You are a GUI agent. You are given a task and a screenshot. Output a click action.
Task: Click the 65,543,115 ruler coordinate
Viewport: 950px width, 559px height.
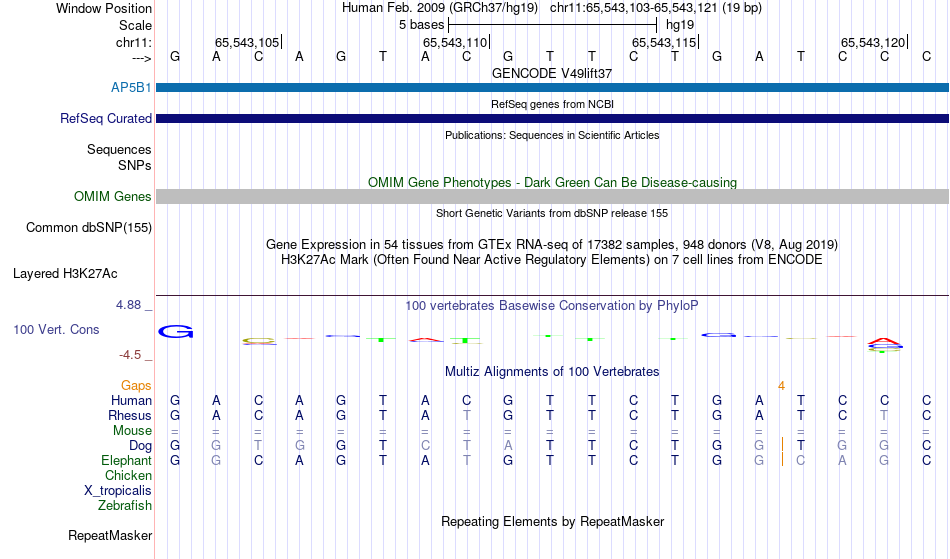click(x=663, y=42)
